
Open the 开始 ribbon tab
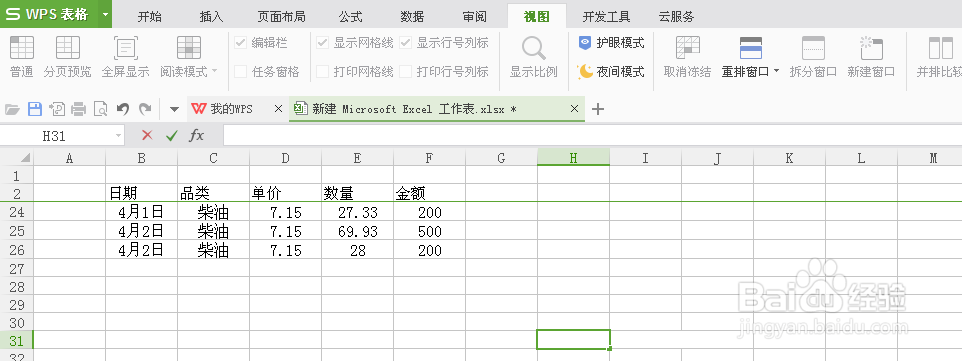[149, 17]
